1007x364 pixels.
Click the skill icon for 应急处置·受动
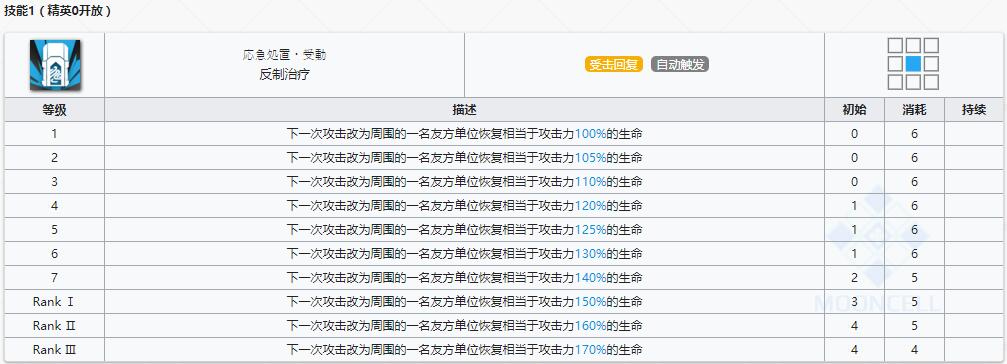click(55, 65)
